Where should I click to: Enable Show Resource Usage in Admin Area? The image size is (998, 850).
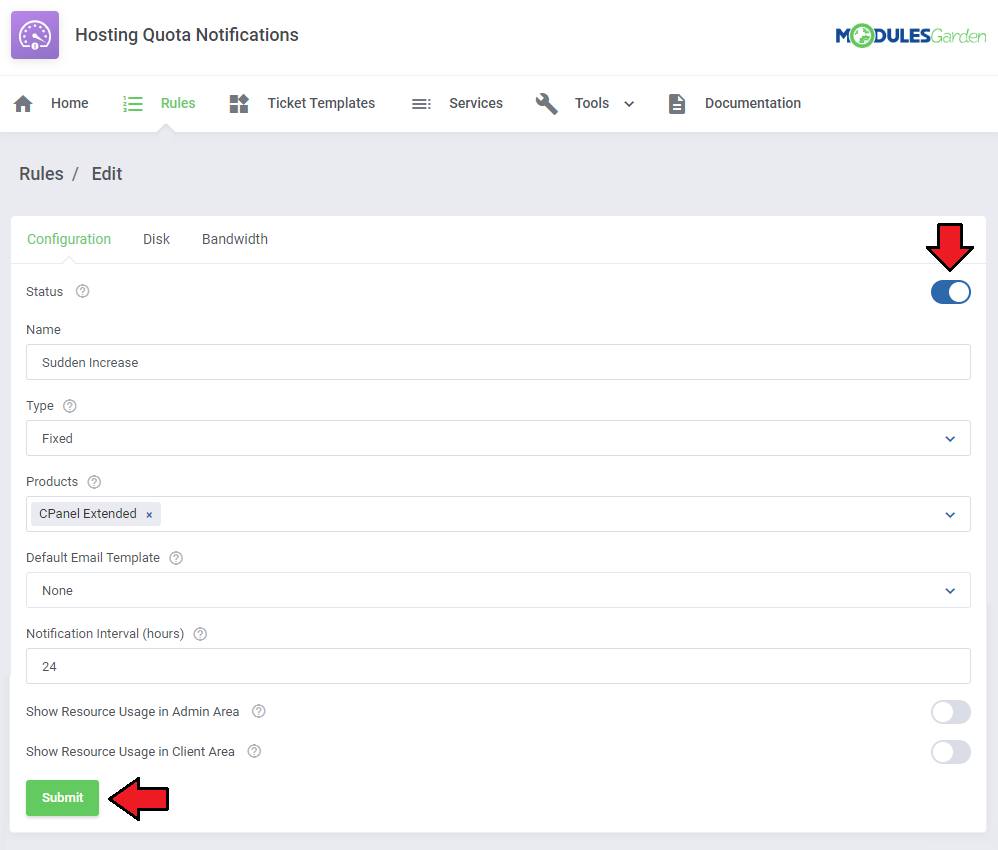[950, 712]
